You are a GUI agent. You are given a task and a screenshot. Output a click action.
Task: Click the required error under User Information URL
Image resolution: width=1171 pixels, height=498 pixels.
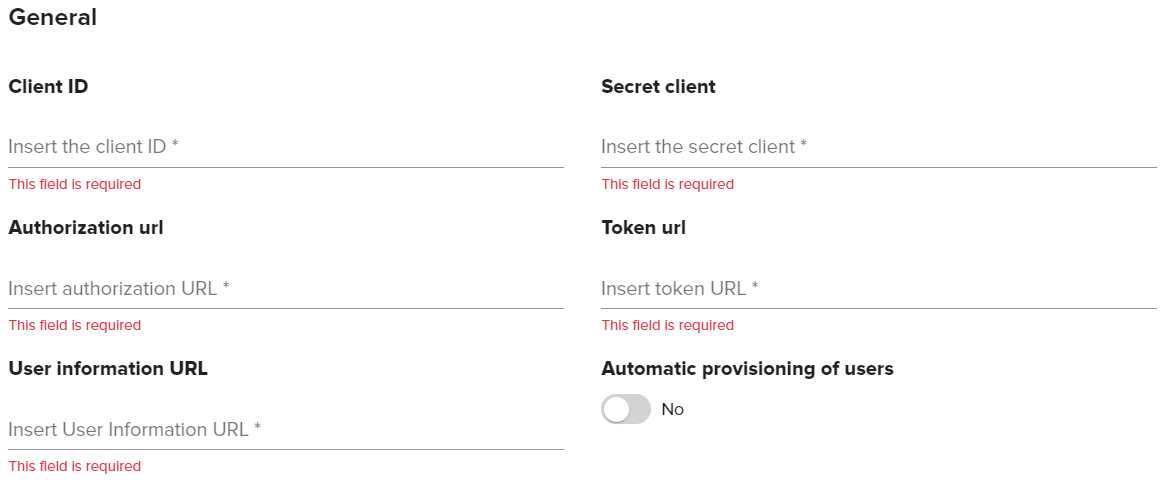75,467
